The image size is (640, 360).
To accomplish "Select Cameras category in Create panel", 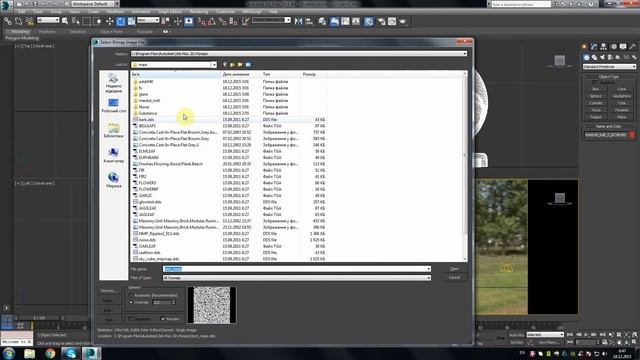I will [610, 58].
